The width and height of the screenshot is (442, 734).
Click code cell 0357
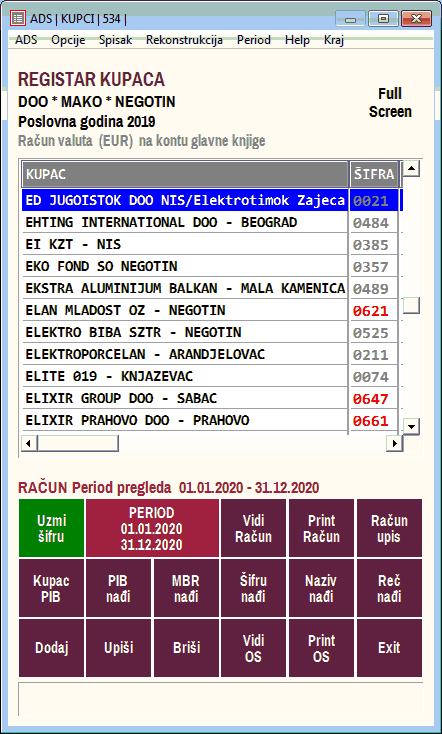click(x=374, y=266)
